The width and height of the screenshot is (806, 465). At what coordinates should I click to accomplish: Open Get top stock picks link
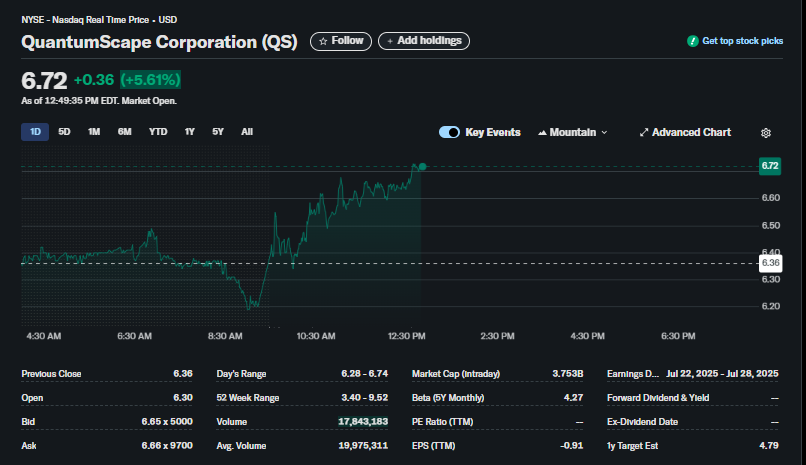pos(742,41)
